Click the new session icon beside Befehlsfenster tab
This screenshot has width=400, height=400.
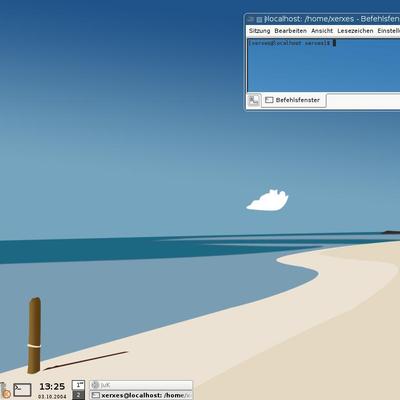[x=254, y=100]
